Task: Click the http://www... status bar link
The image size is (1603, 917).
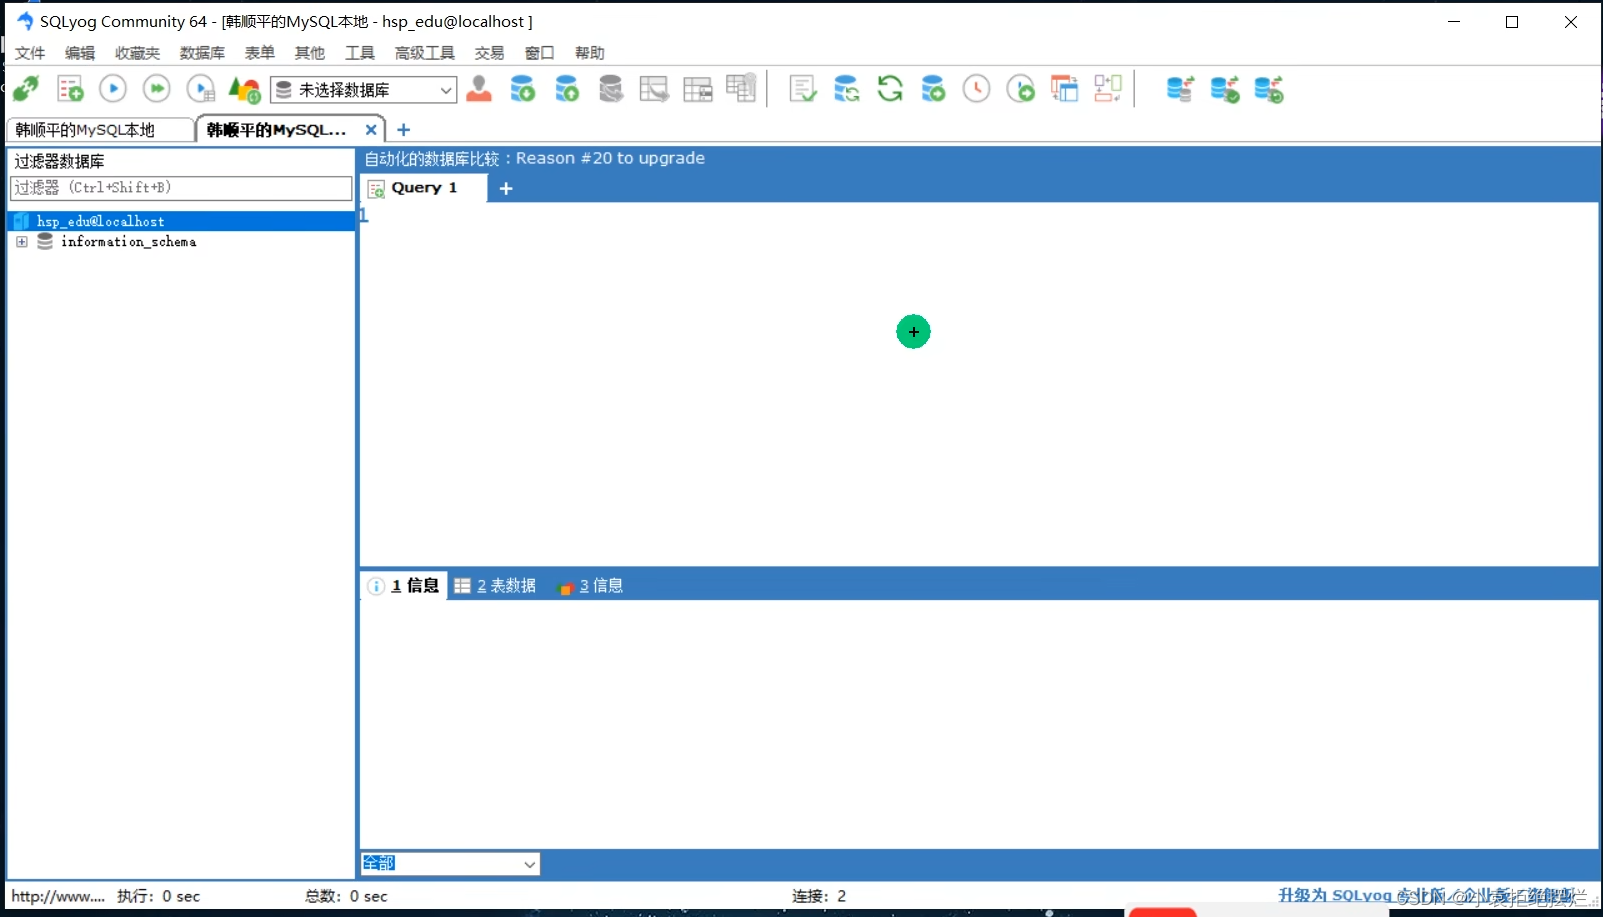Action: (58, 896)
